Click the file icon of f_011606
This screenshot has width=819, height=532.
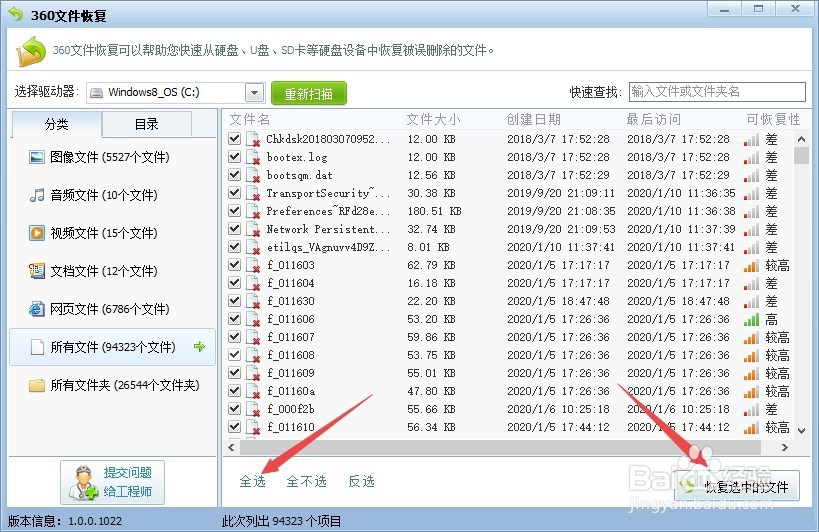(253, 319)
